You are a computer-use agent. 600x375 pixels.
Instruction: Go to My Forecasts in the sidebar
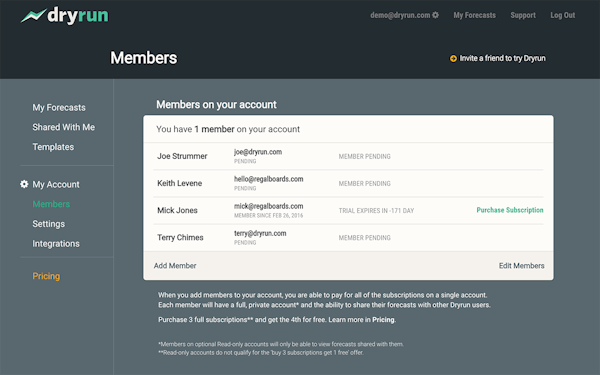point(59,108)
